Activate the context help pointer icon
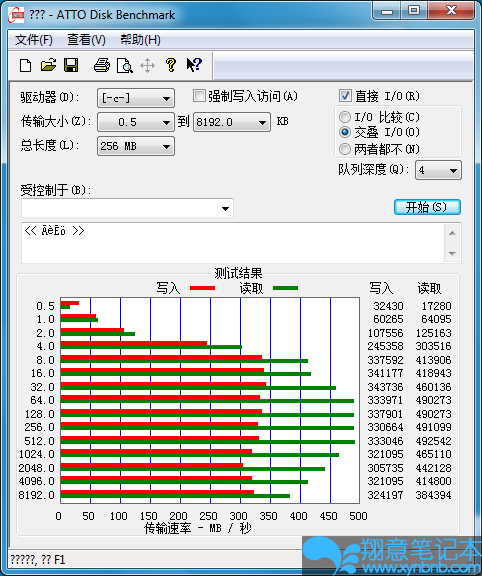Viewport: 482px width, 576px height. click(x=194, y=65)
